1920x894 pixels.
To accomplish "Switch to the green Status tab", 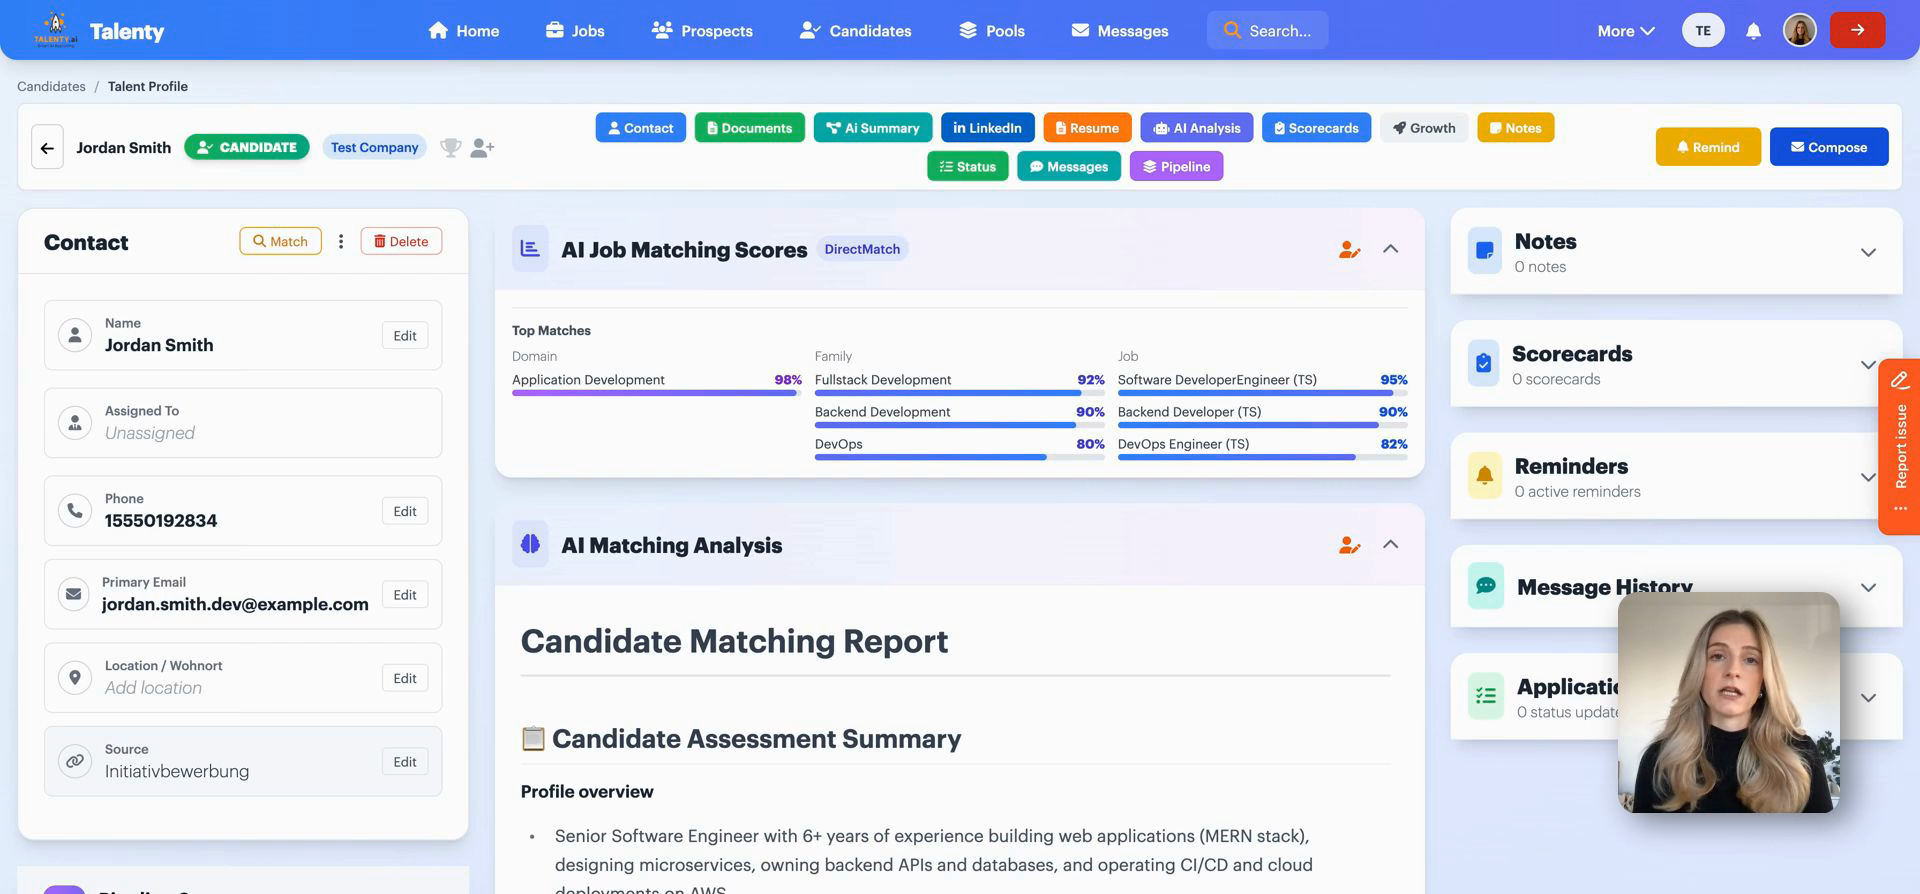I will tap(967, 166).
